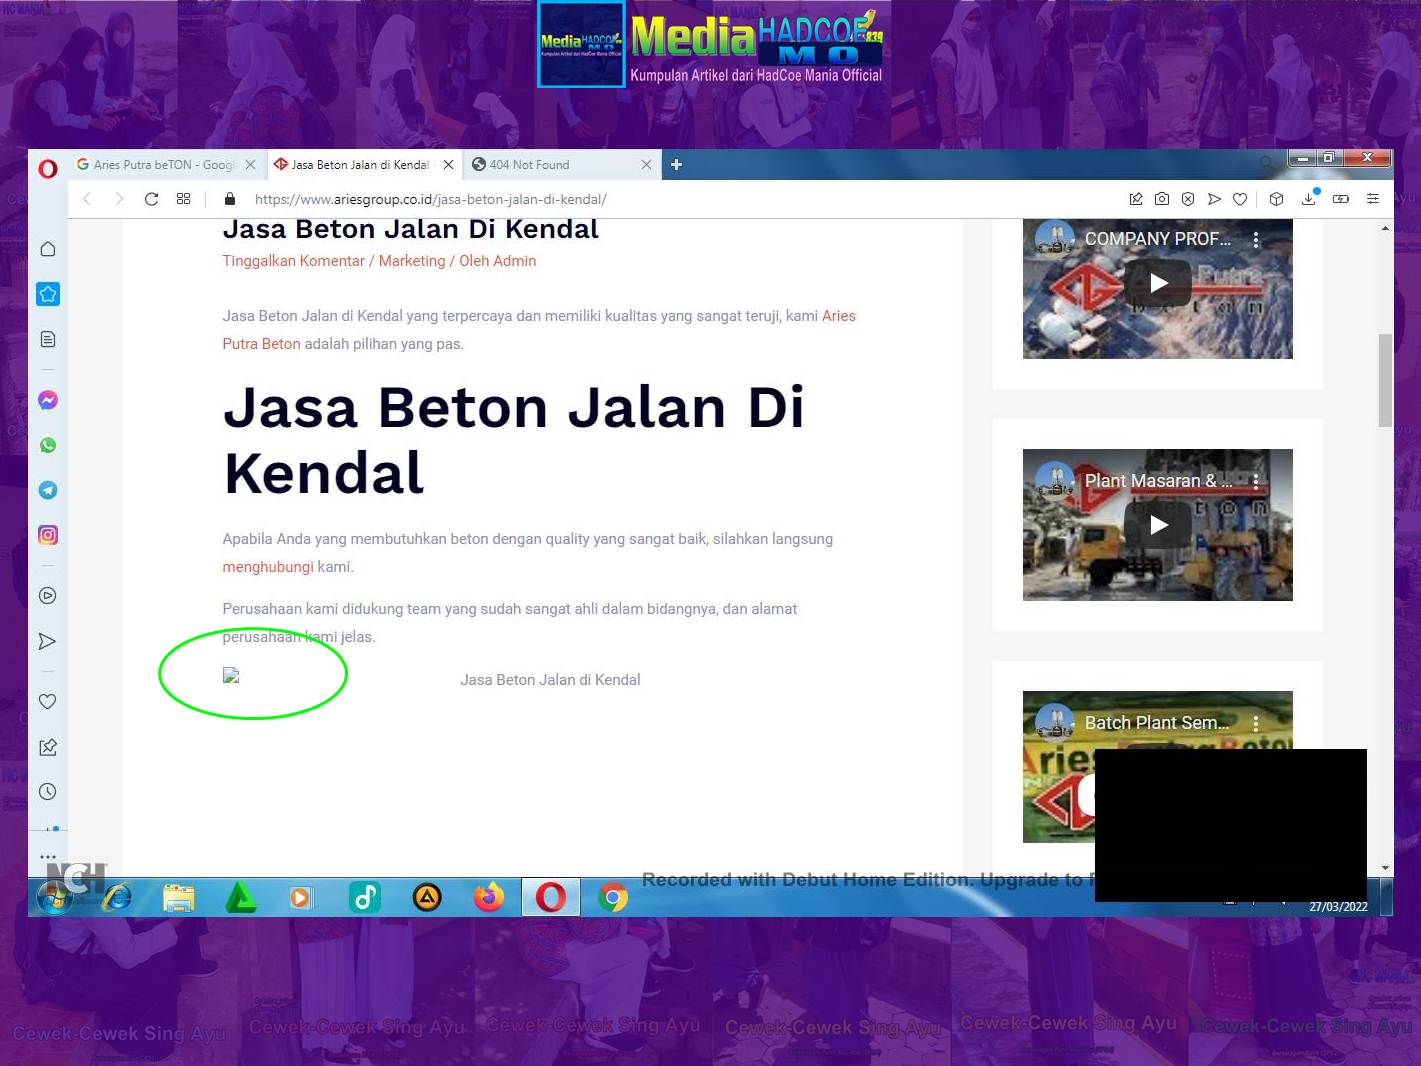Go back with the browser back arrow

tap(87, 199)
